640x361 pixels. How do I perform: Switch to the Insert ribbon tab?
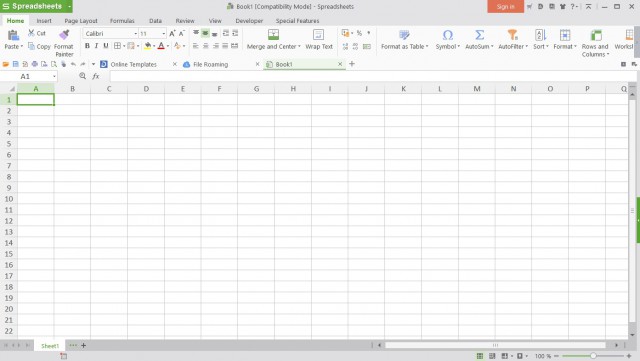44,21
